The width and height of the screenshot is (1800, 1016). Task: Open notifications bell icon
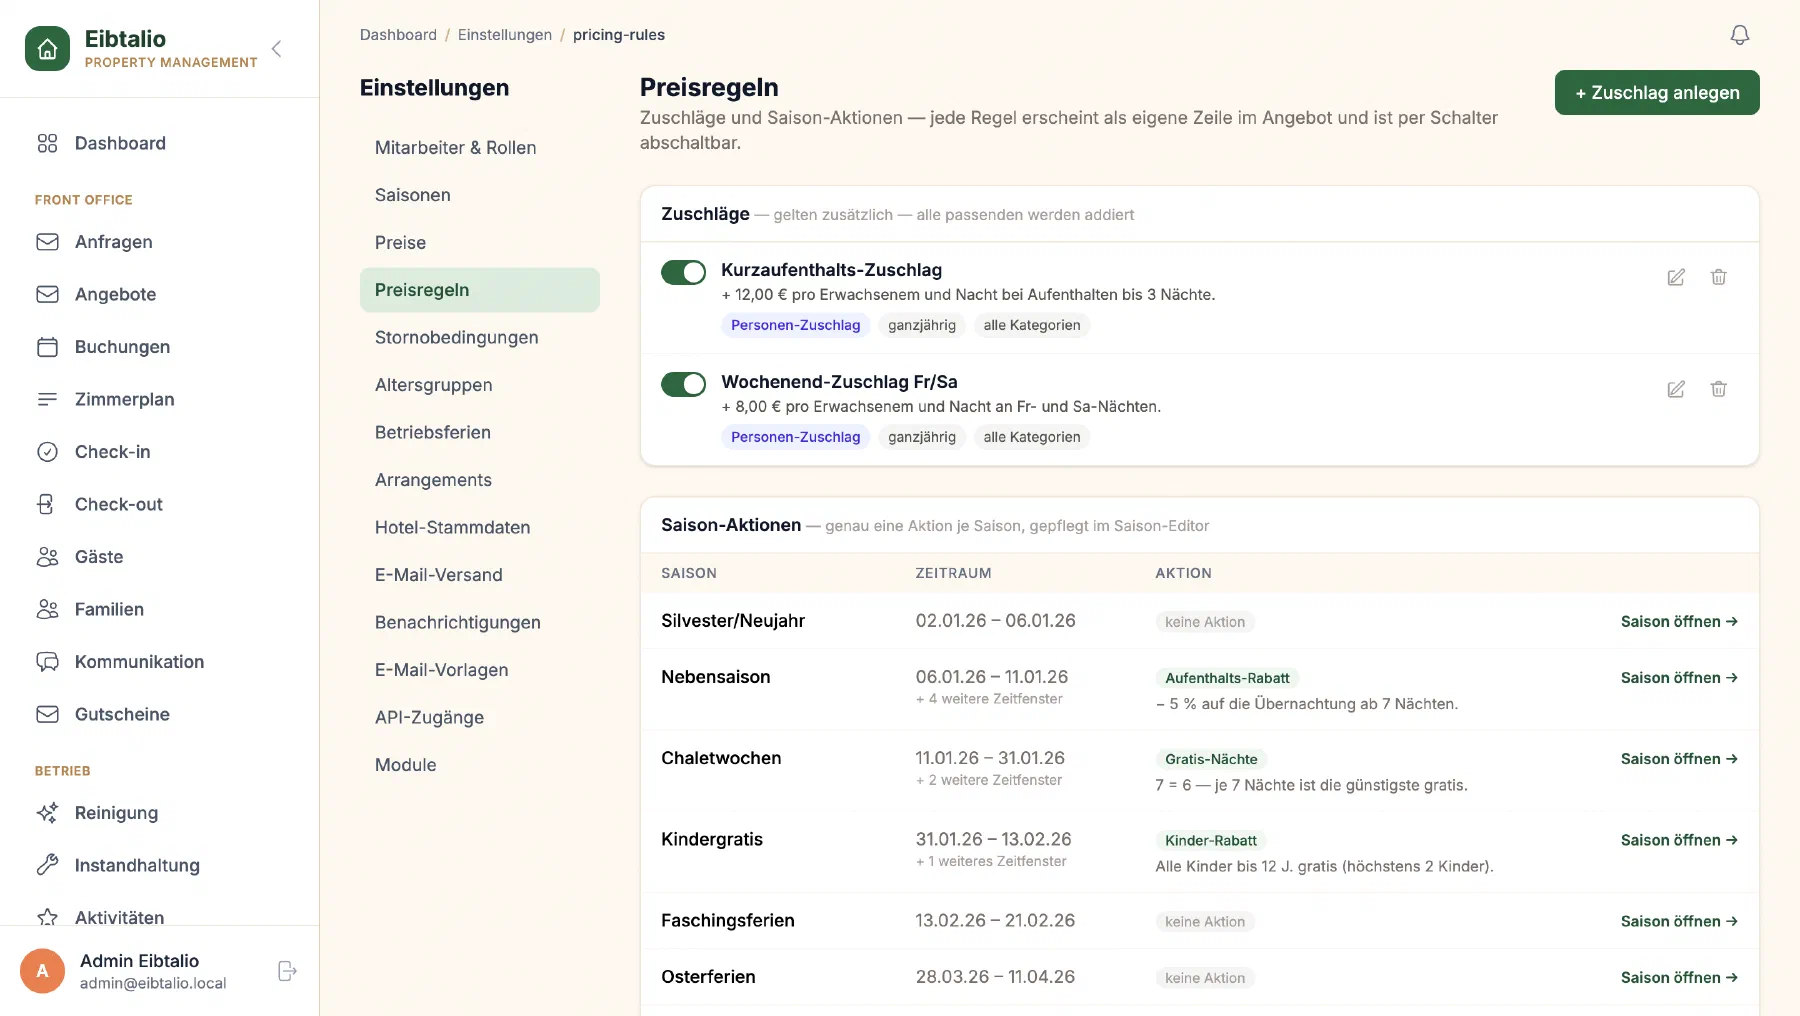pyautogui.click(x=1740, y=35)
